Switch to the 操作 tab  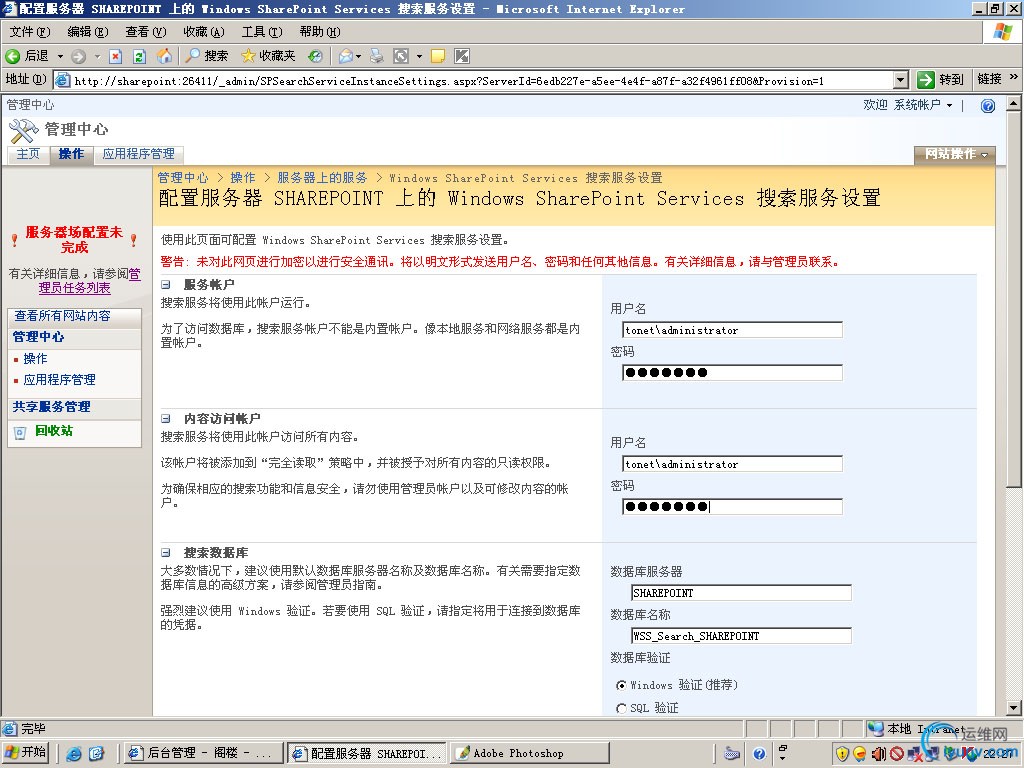[x=71, y=154]
